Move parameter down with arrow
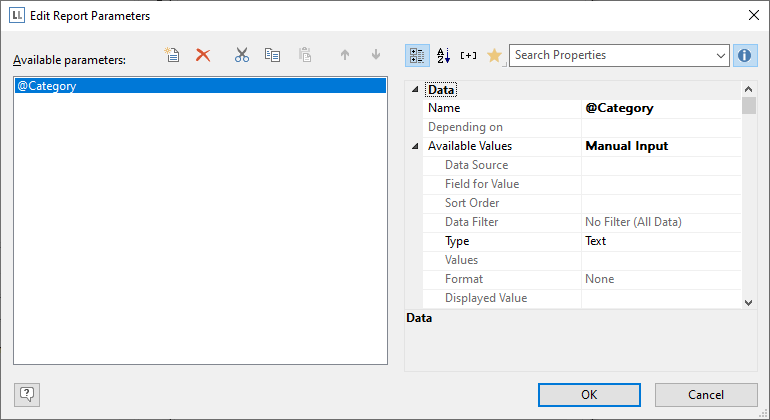Screen dimensions: 770x420 coord(376,55)
